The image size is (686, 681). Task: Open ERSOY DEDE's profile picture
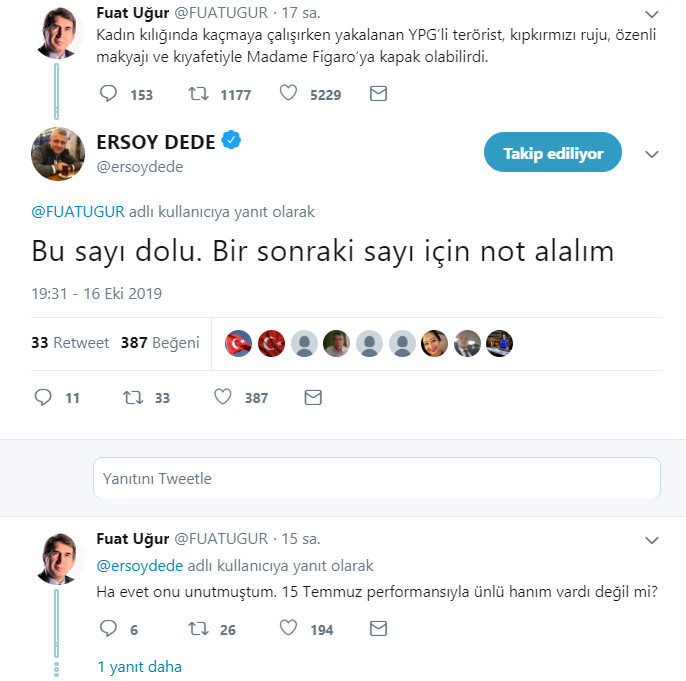click(x=58, y=154)
